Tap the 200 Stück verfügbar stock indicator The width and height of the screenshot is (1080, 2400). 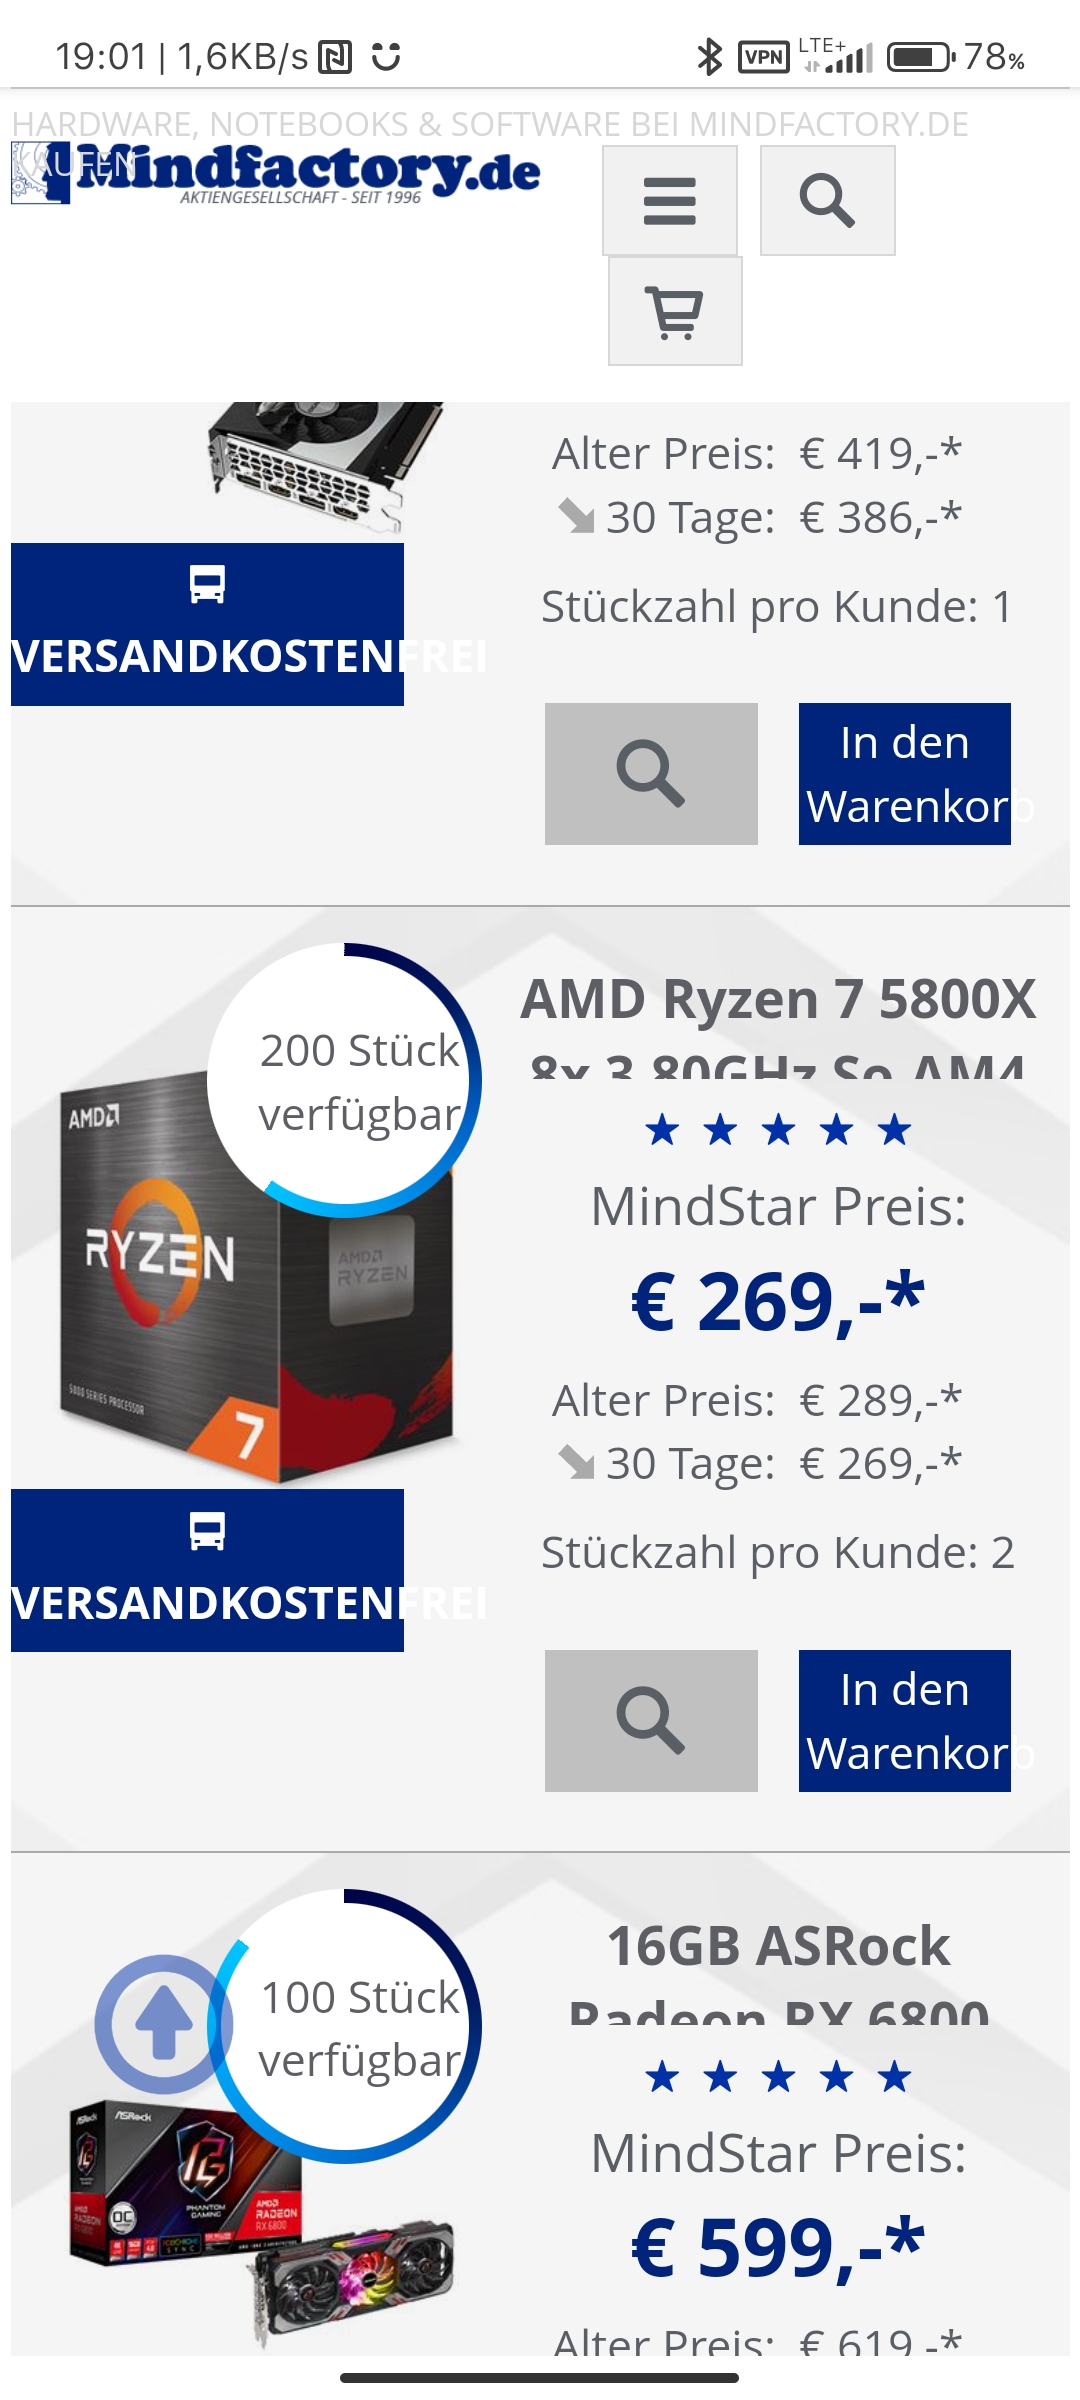click(x=345, y=1081)
